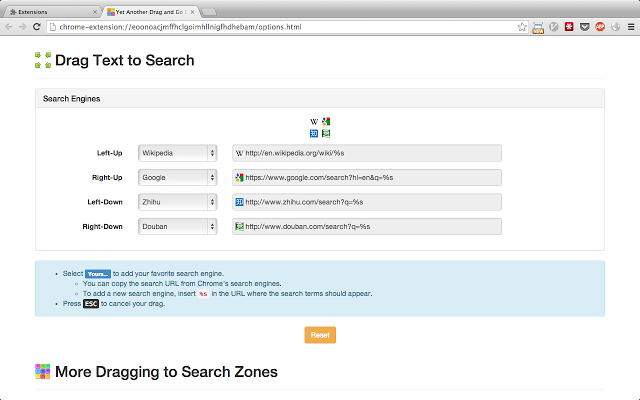Click the gray circular slash extension icon

[553, 27]
